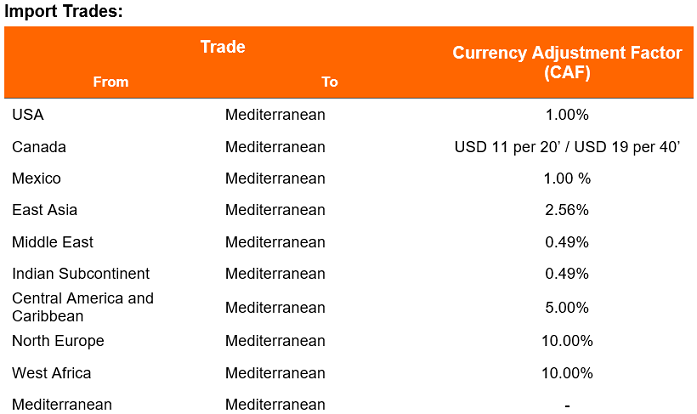Click 'Central America and Caribbean' cell
The height and width of the screenshot is (414, 697).
click(x=83, y=306)
